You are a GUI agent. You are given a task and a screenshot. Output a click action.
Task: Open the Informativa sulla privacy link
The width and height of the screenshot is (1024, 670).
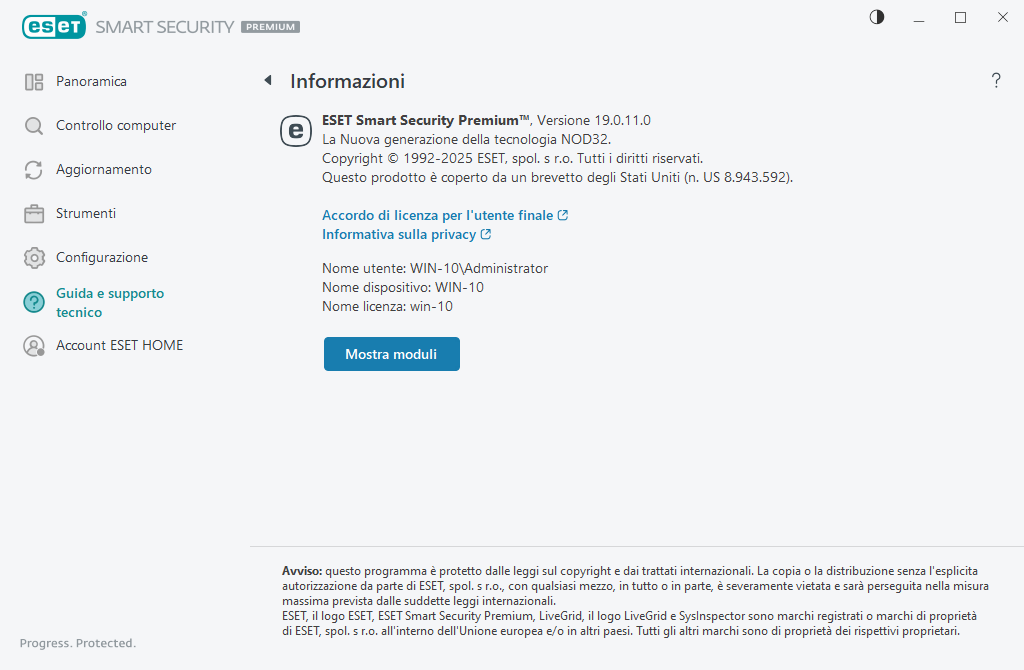pos(399,234)
